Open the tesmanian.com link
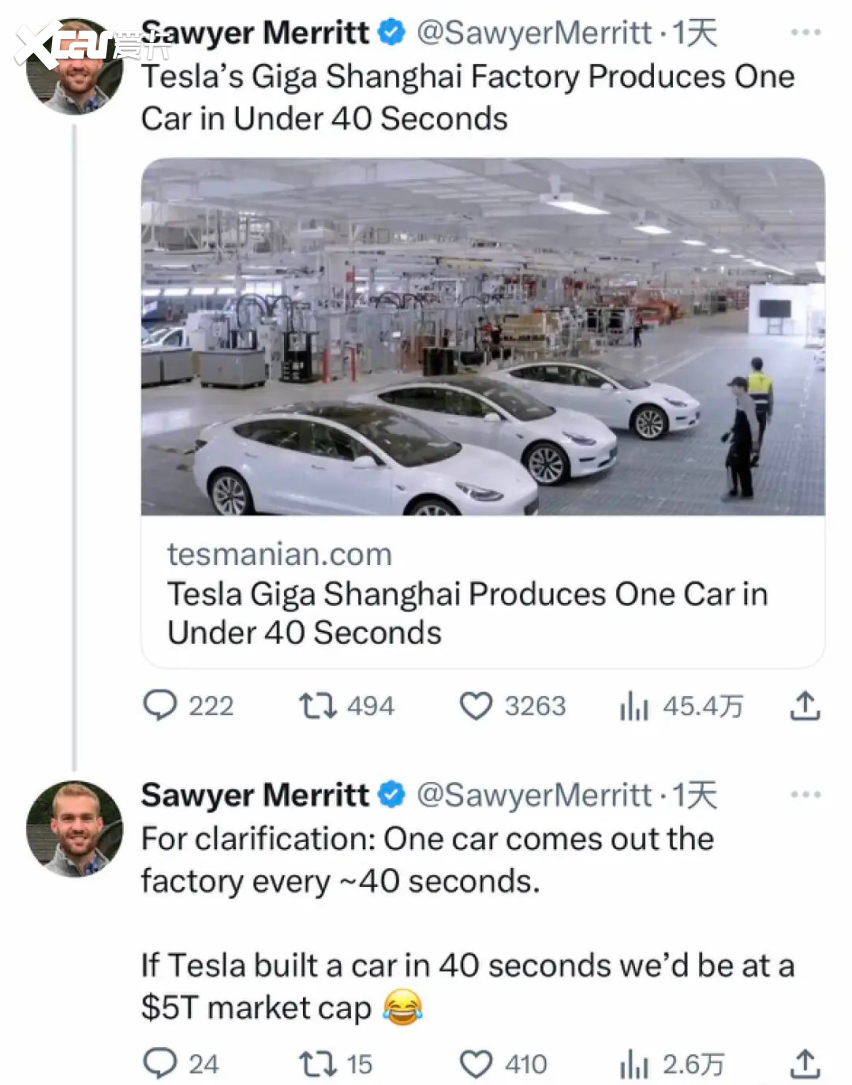The width and height of the screenshot is (852, 1085). click(279, 554)
